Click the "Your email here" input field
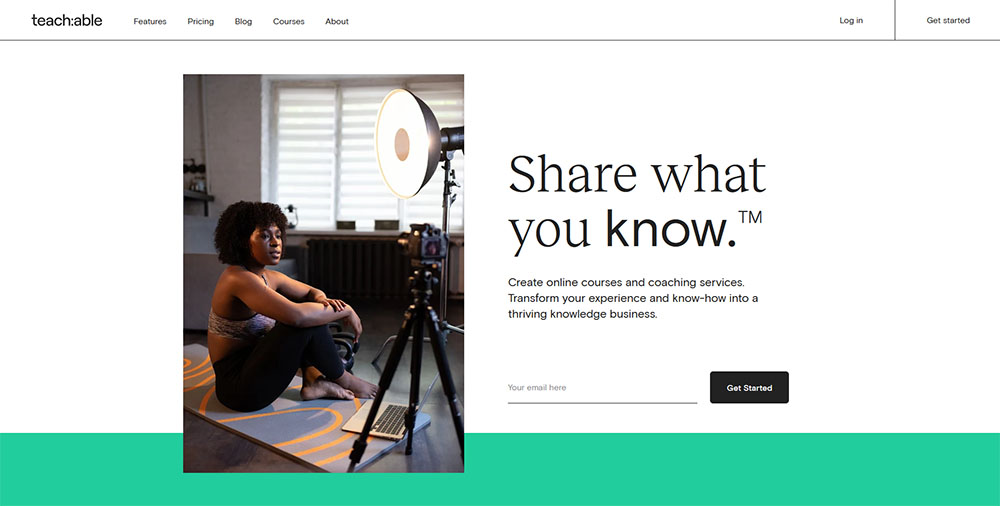The width and height of the screenshot is (1000, 506). click(x=602, y=388)
